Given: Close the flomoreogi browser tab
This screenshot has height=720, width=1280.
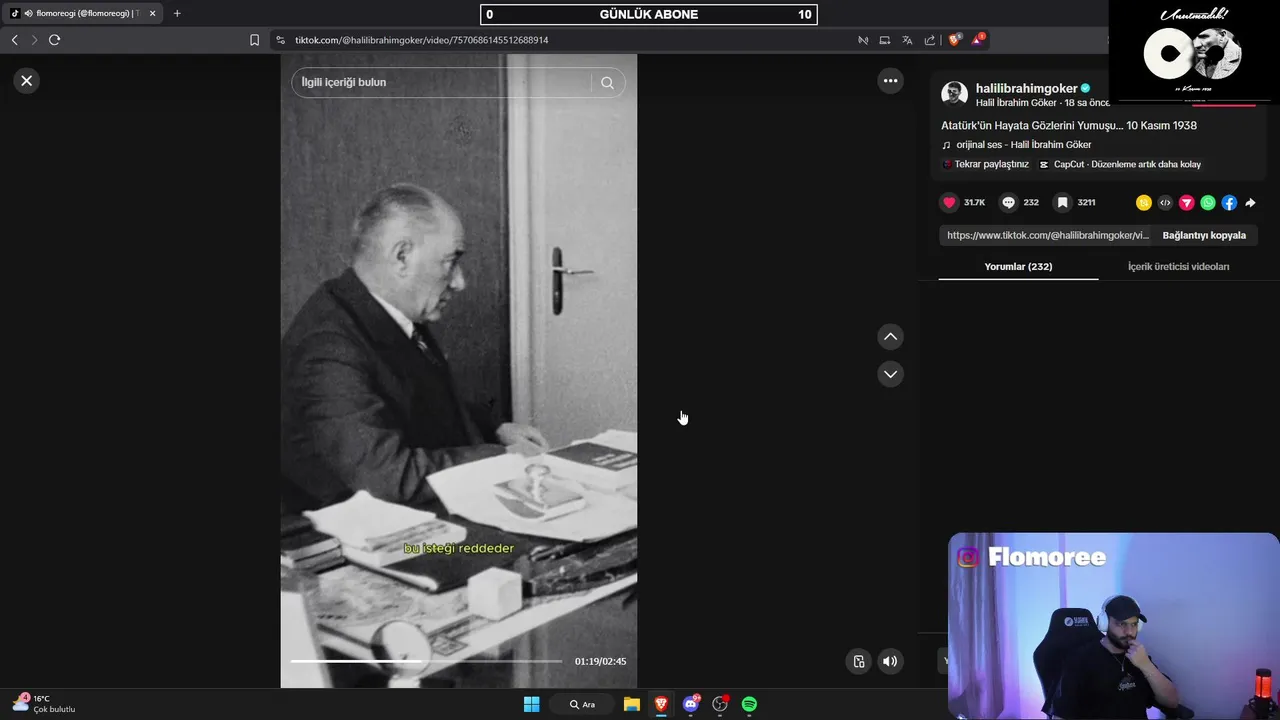Looking at the screenshot, I should click(x=152, y=14).
